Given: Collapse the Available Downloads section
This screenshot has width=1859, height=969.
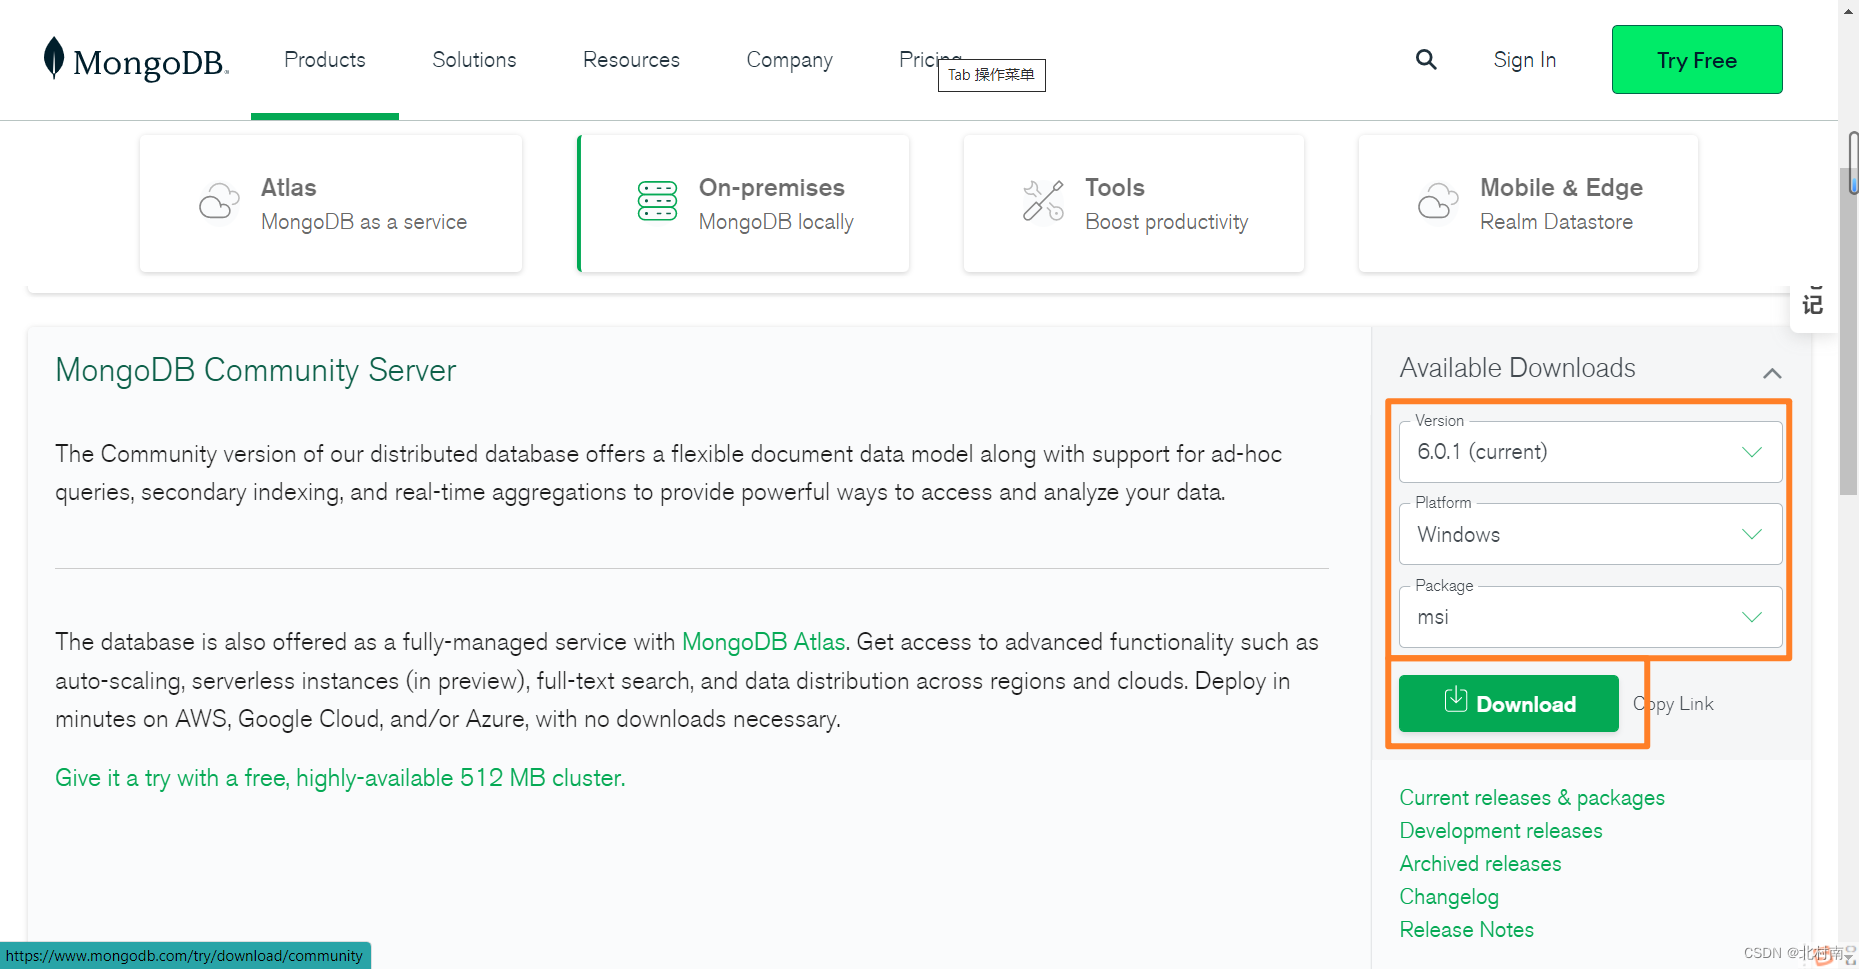Looking at the screenshot, I should click(1772, 372).
